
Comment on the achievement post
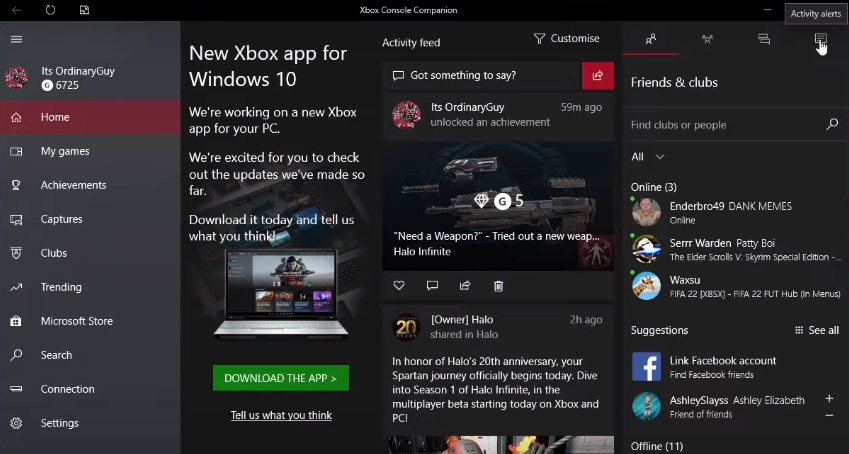click(432, 286)
